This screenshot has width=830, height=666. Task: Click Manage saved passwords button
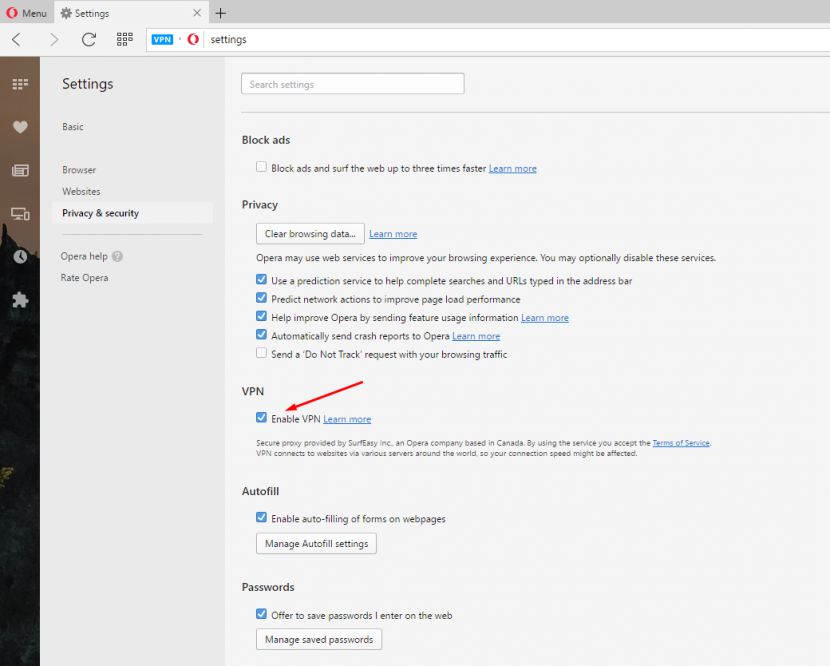pyautogui.click(x=319, y=640)
